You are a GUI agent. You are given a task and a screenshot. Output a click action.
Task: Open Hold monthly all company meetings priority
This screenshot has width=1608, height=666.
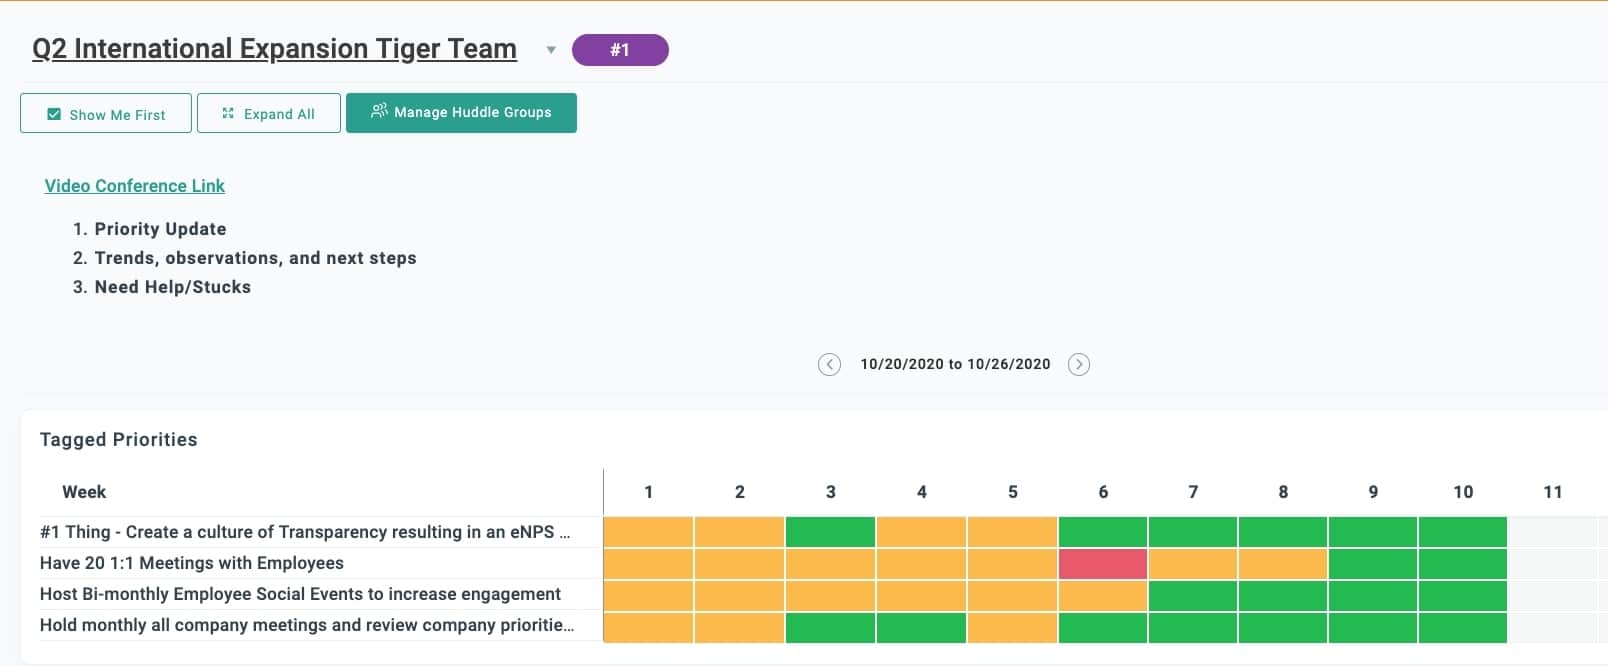[307, 625]
